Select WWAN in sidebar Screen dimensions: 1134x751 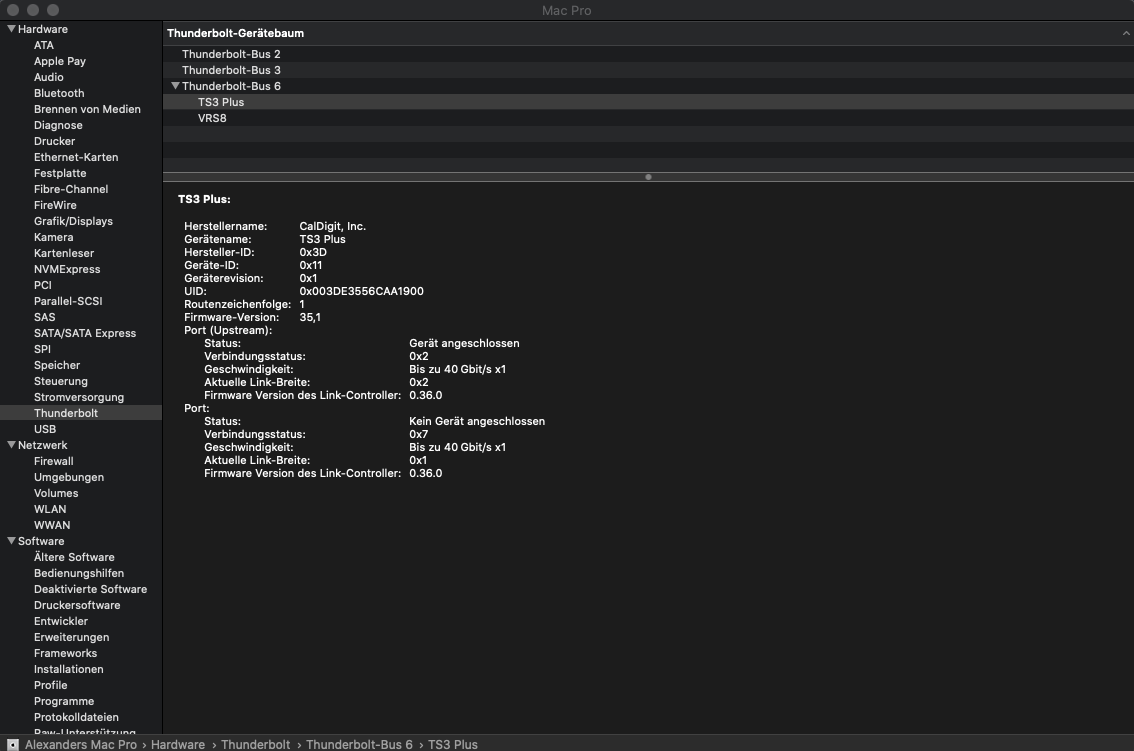pos(52,525)
